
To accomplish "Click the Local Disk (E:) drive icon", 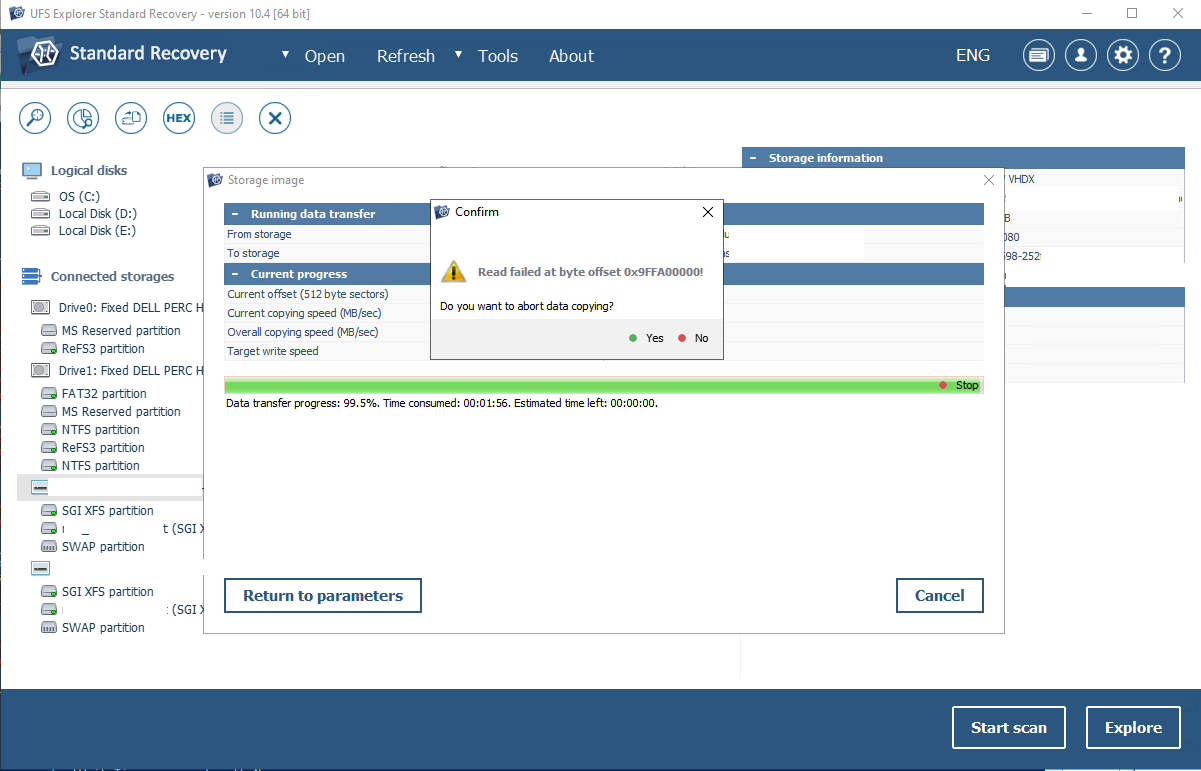I will point(40,231).
